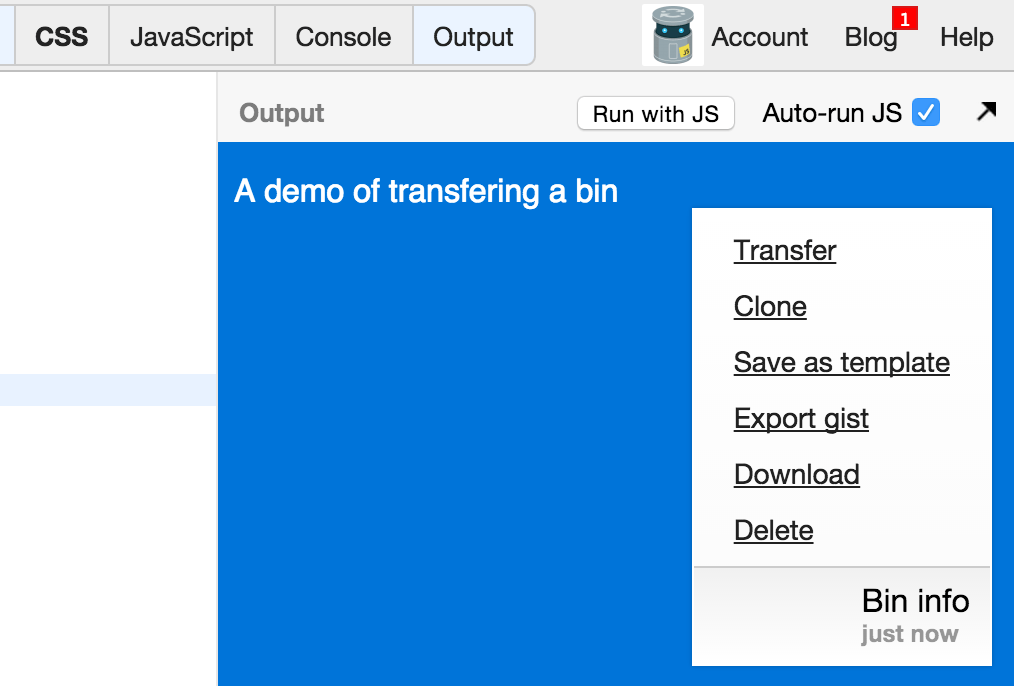
Task: Click the Bin info label
Action: click(x=915, y=601)
